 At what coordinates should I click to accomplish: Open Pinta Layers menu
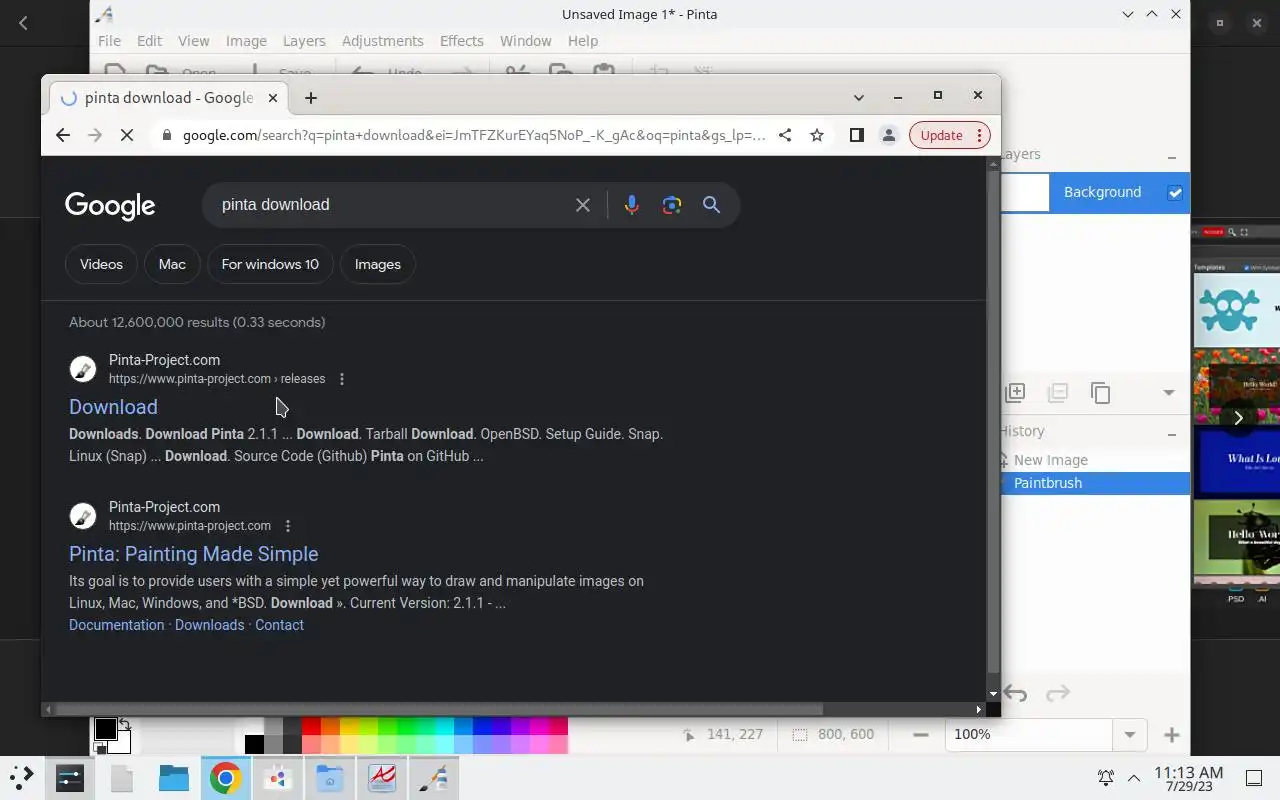coord(304,41)
